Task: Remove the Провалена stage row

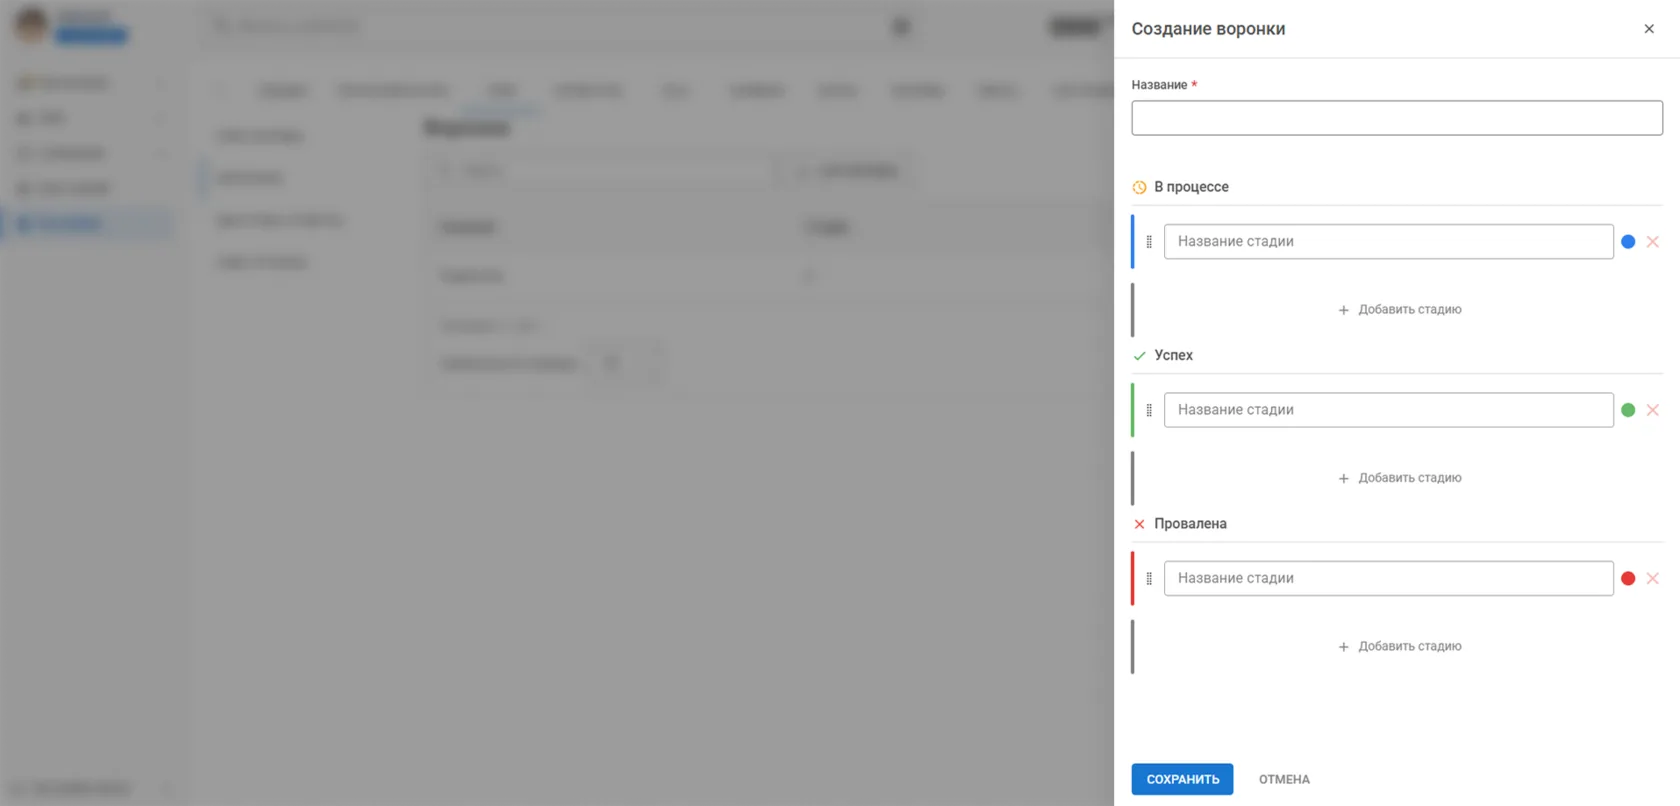Action: pyautogui.click(x=1653, y=578)
